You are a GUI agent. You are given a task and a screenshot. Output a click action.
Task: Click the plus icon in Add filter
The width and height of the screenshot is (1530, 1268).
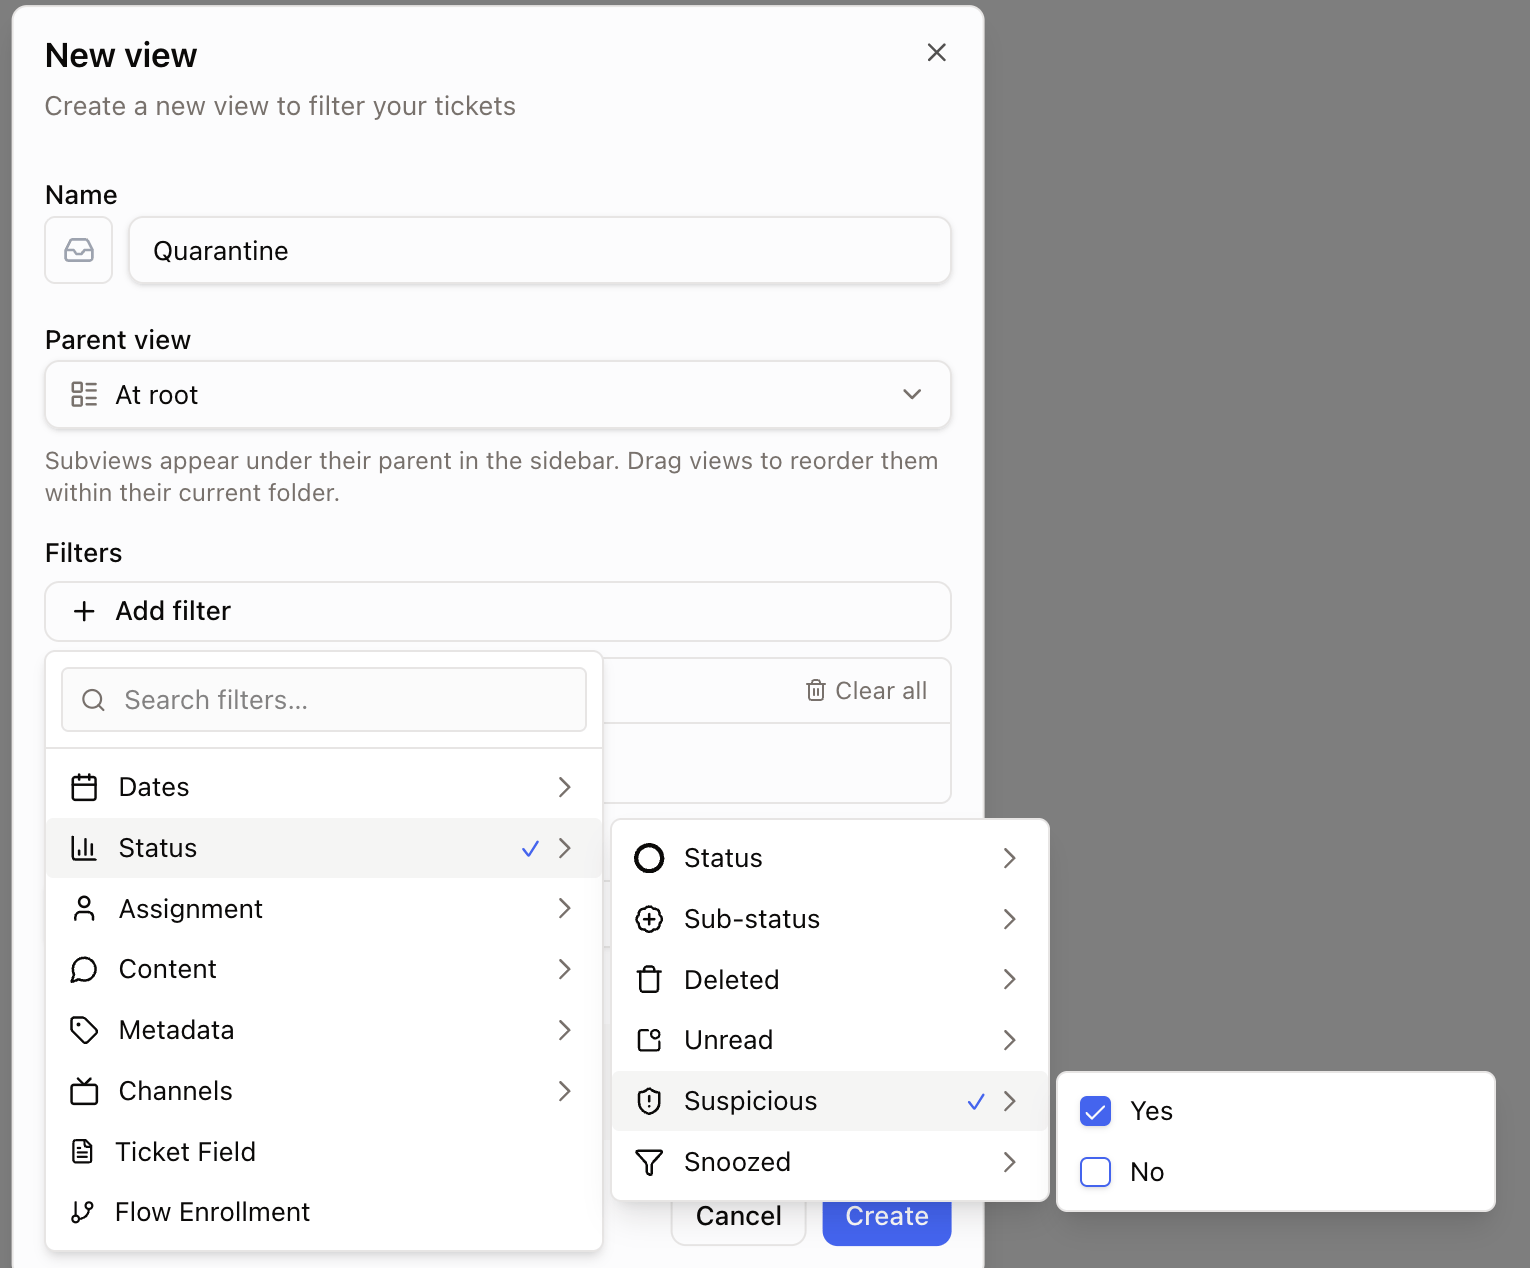pos(84,611)
